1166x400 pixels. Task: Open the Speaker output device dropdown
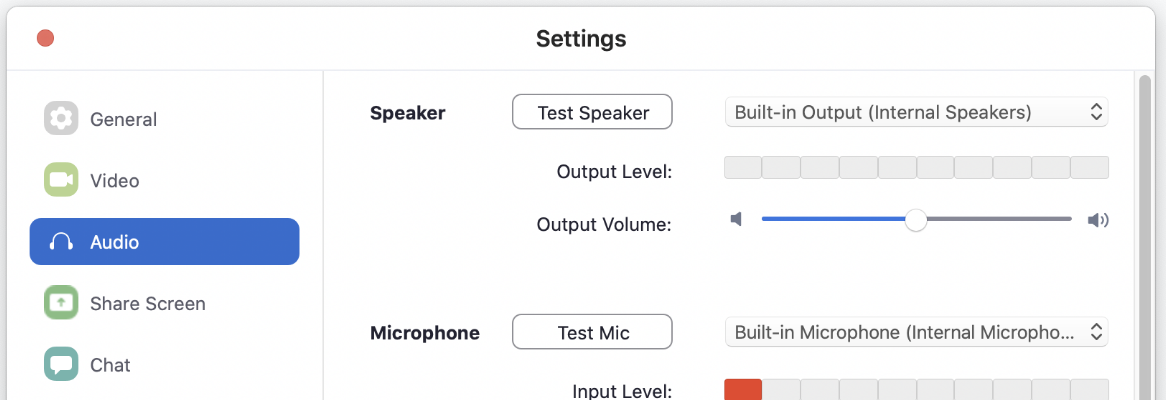pyautogui.click(x=916, y=112)
